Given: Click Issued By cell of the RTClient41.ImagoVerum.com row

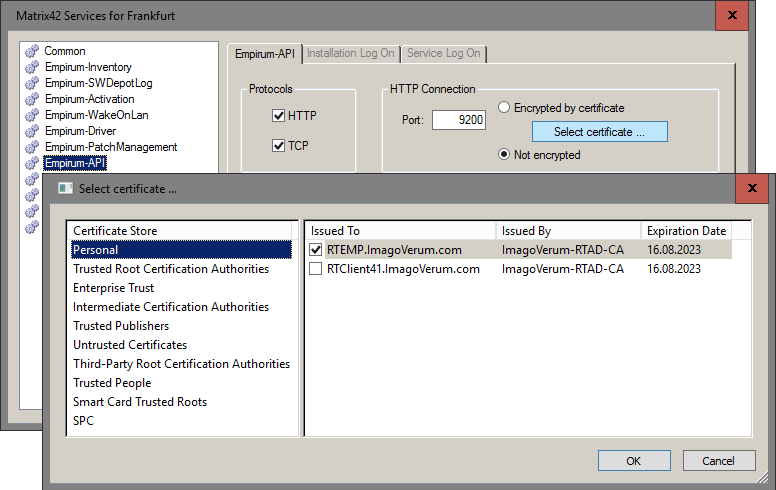Looking at the screenshot, I should click(x=563, y=269).
